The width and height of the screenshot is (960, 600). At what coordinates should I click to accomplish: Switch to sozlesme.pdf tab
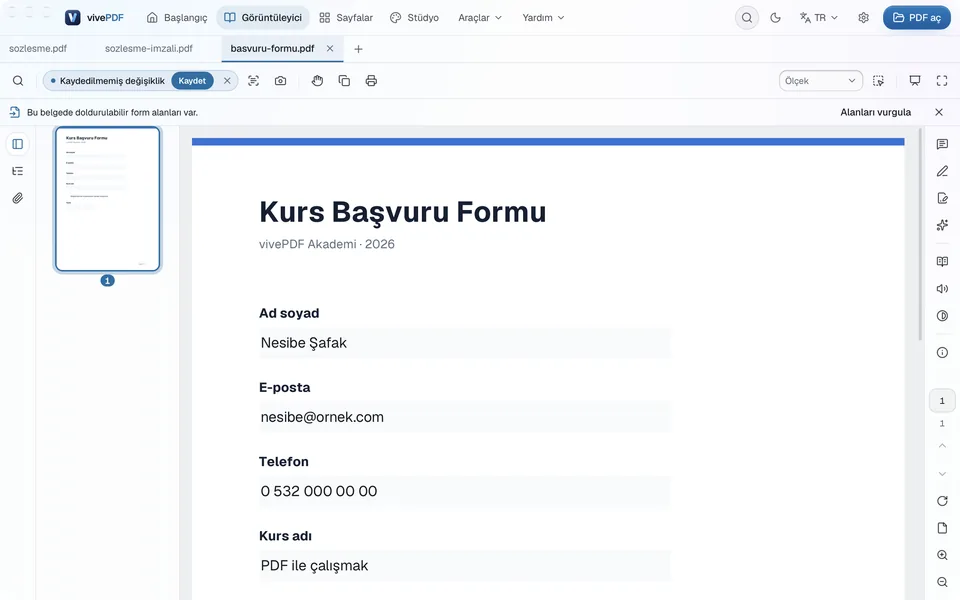pos(38,48)
